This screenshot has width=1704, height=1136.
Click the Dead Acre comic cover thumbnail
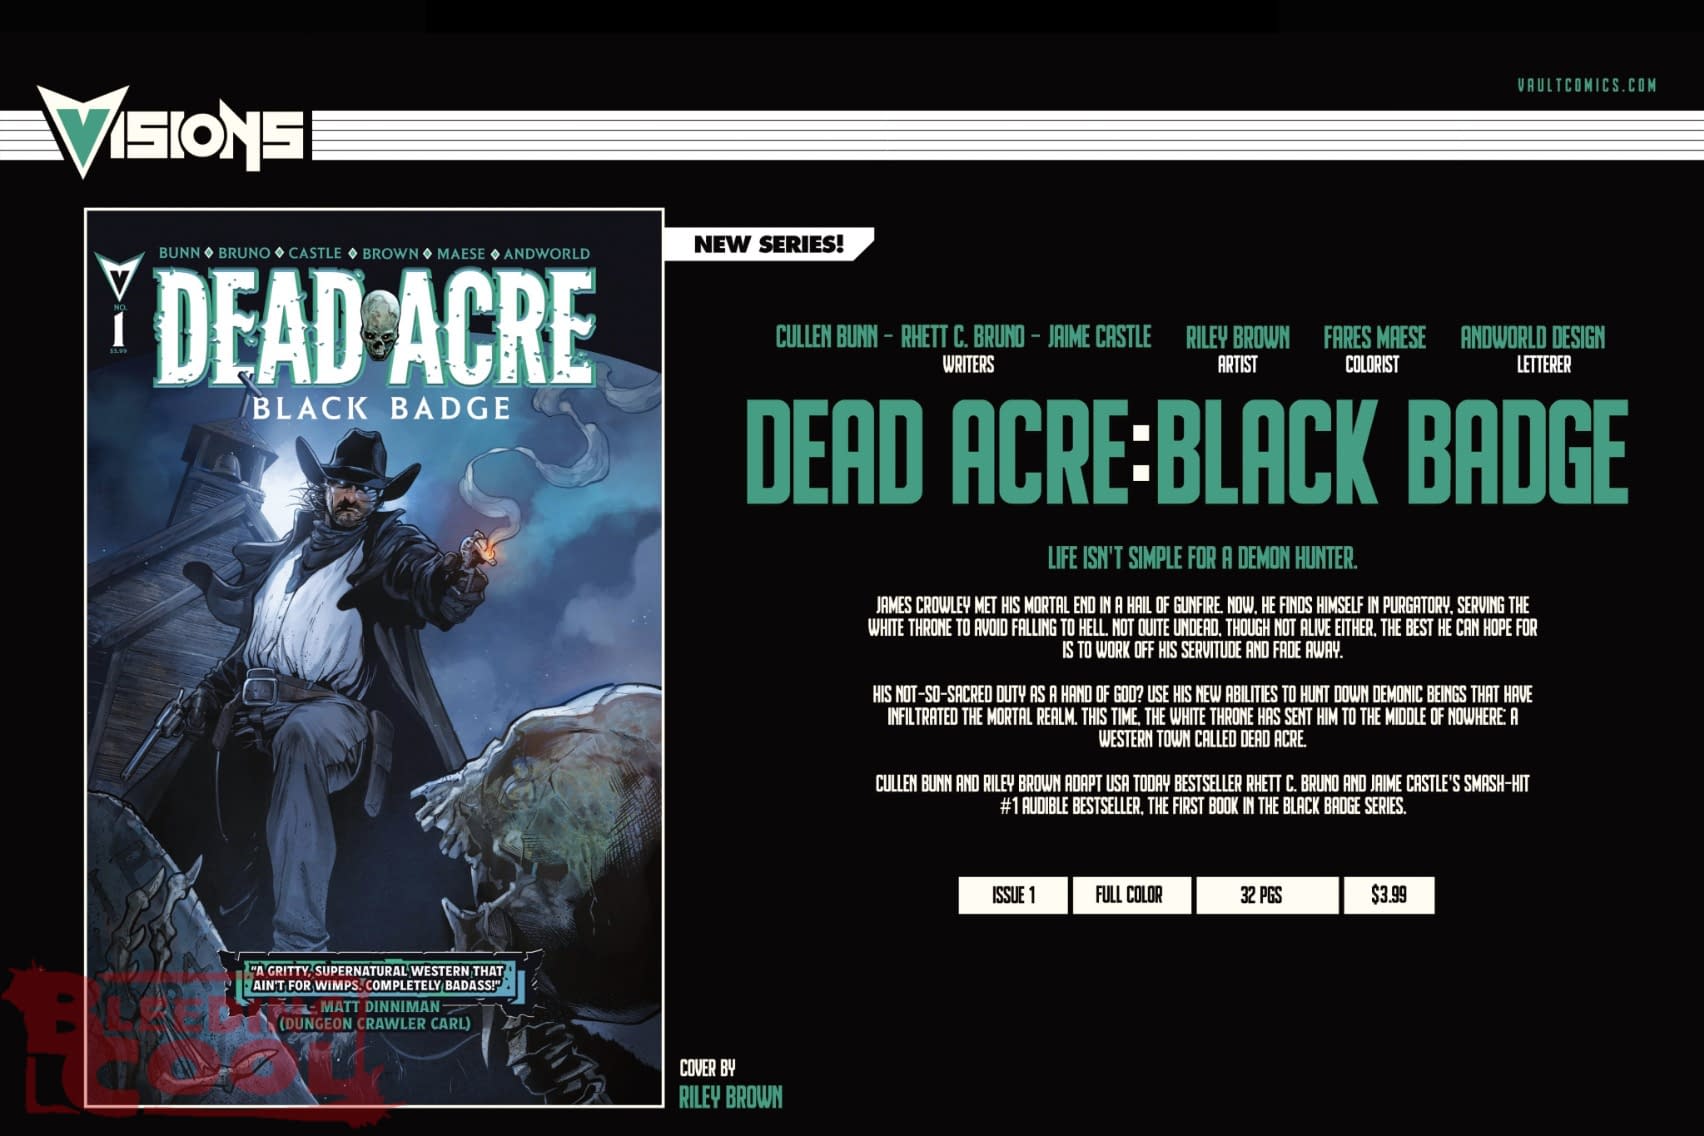coord(374,660)
